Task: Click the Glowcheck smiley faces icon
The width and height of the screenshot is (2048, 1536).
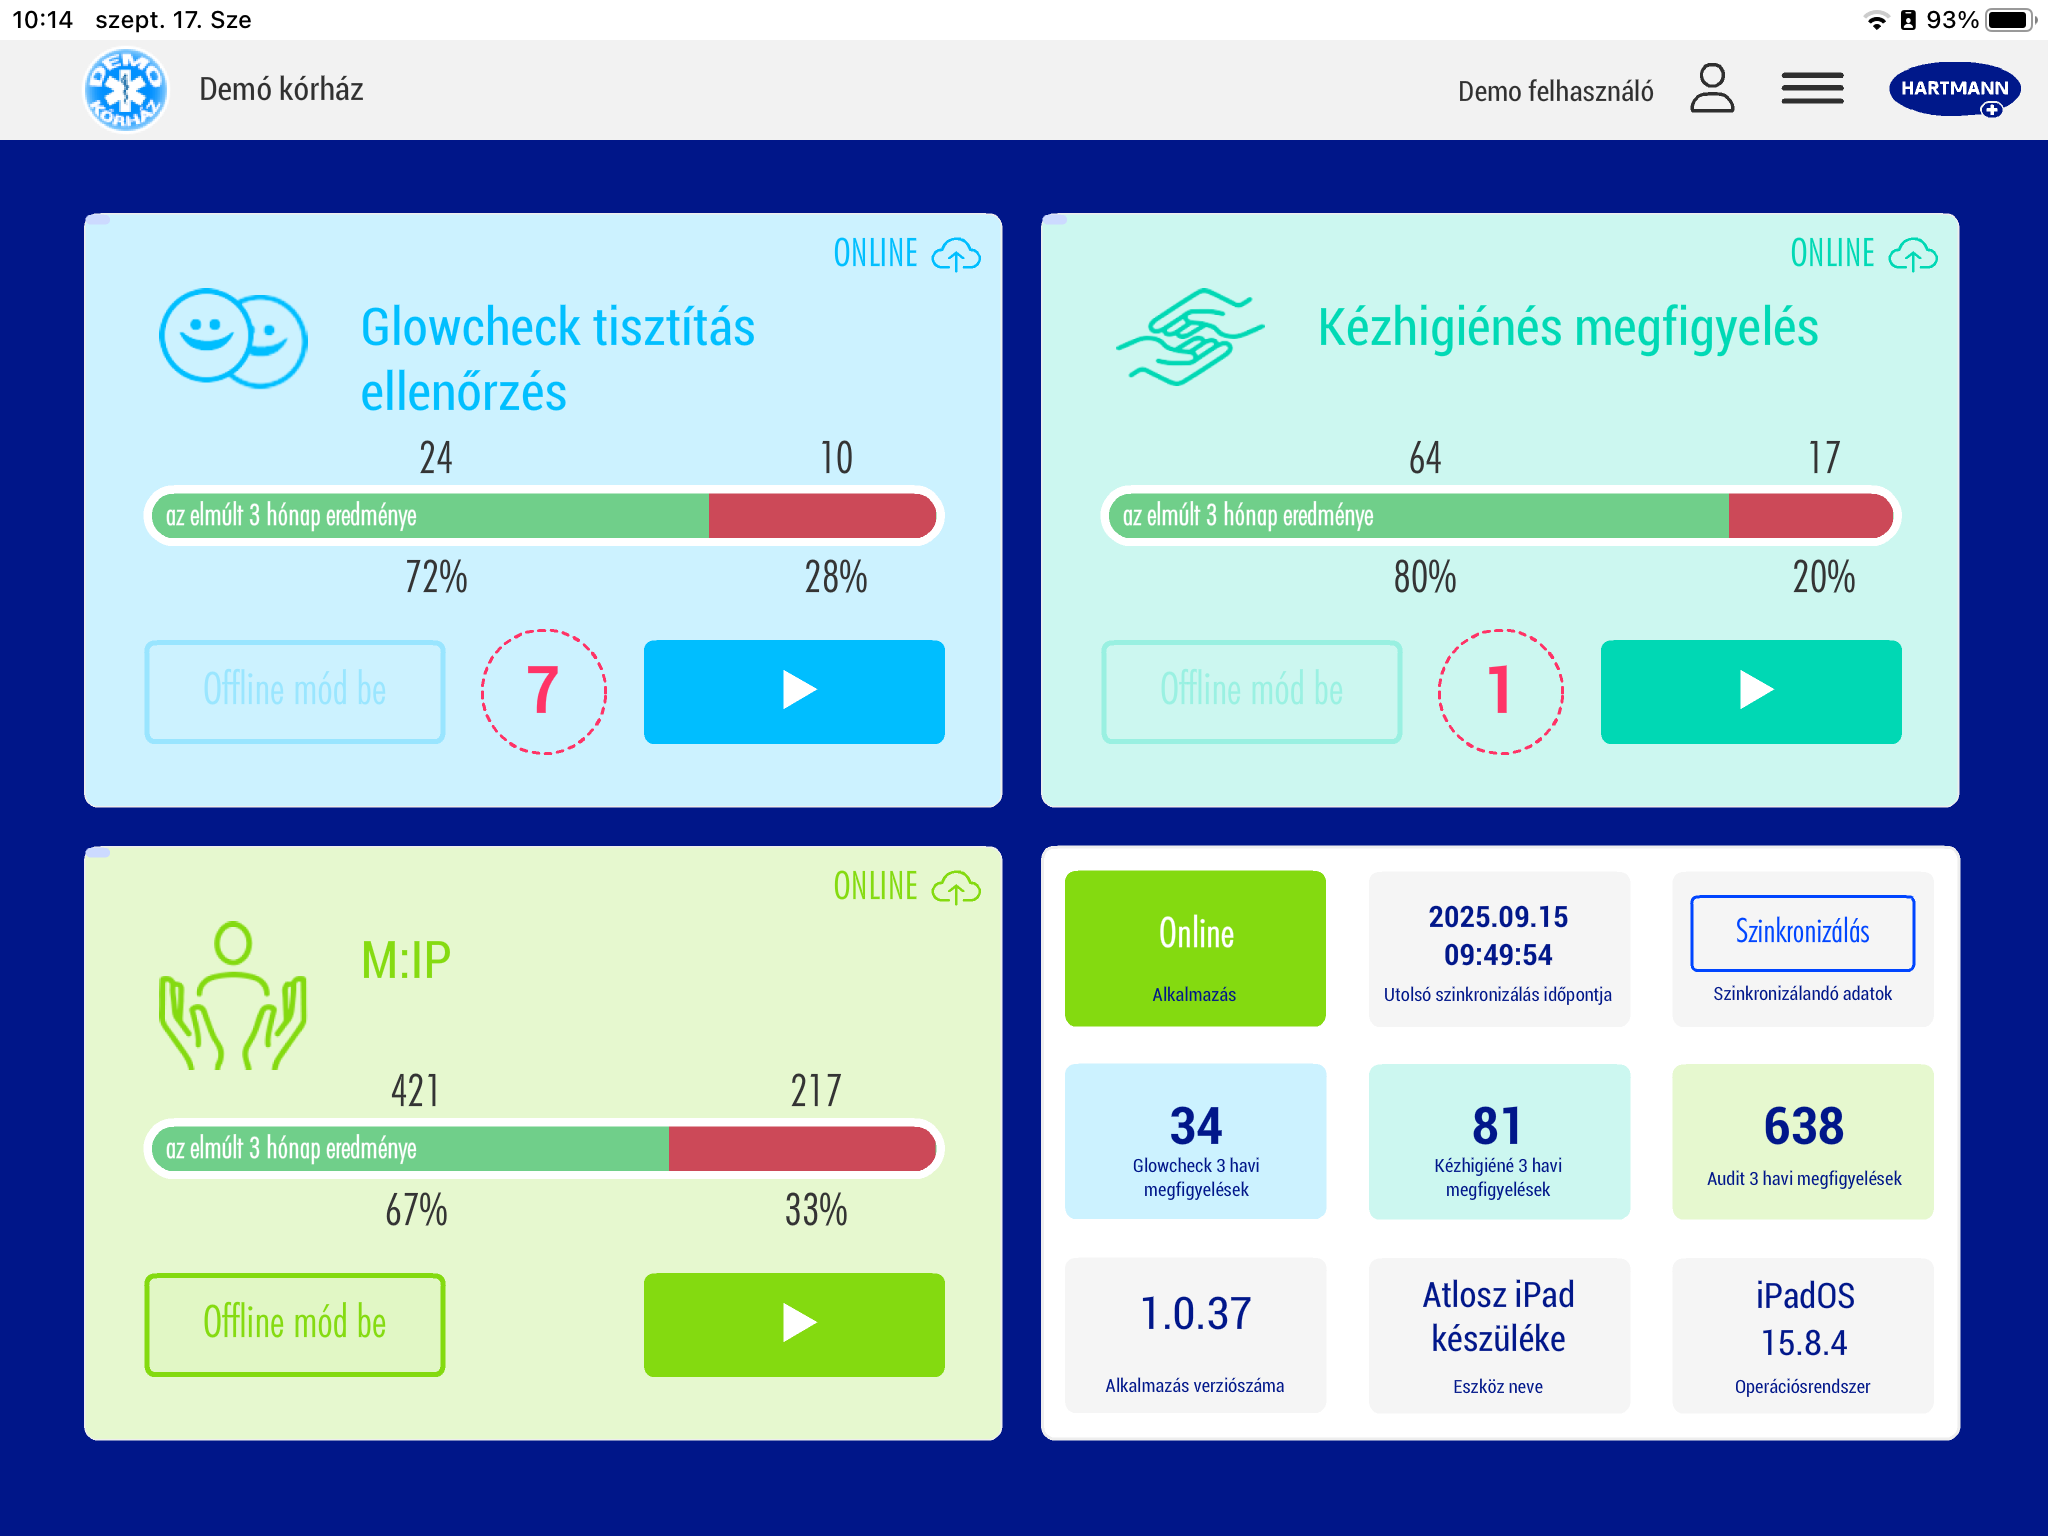Action: click(233, 339)
